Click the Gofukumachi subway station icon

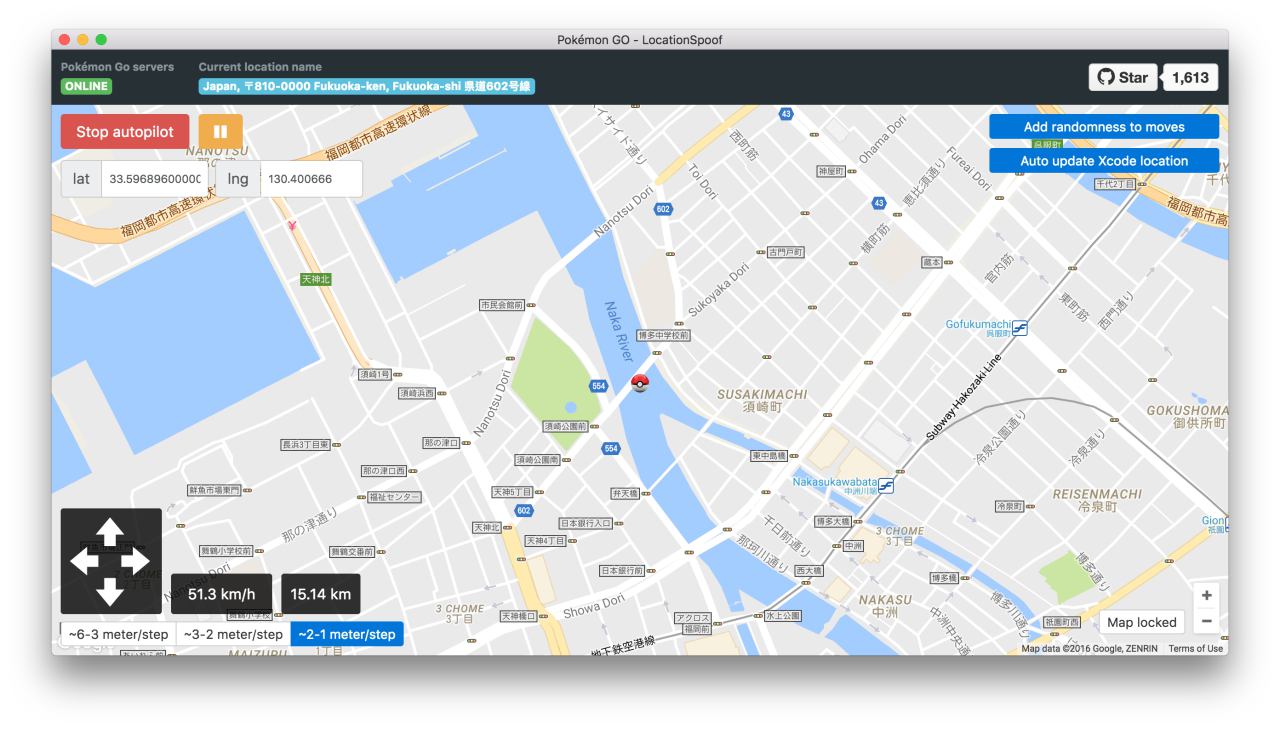coord(1020,327)
